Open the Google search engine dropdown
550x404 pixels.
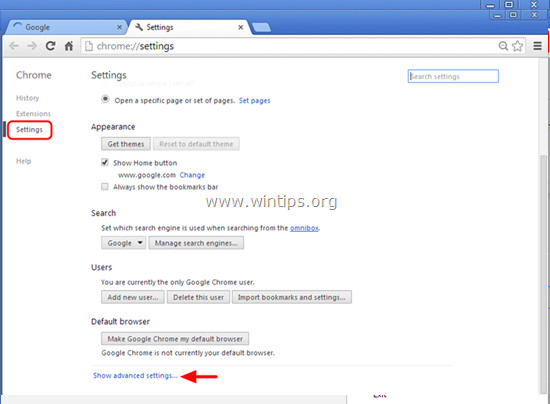coord(123,243)
